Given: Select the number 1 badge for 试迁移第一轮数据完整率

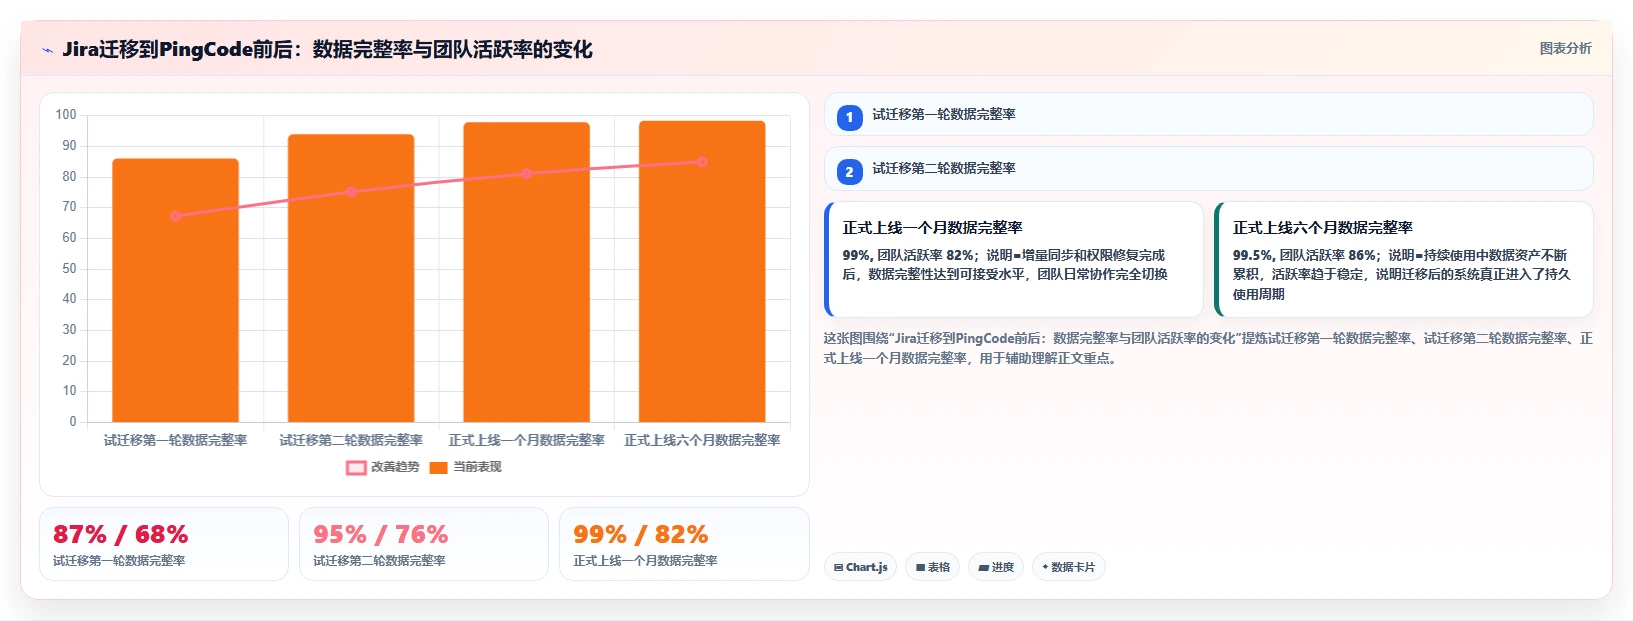Looking at the screenshot, I should (849, 117).
